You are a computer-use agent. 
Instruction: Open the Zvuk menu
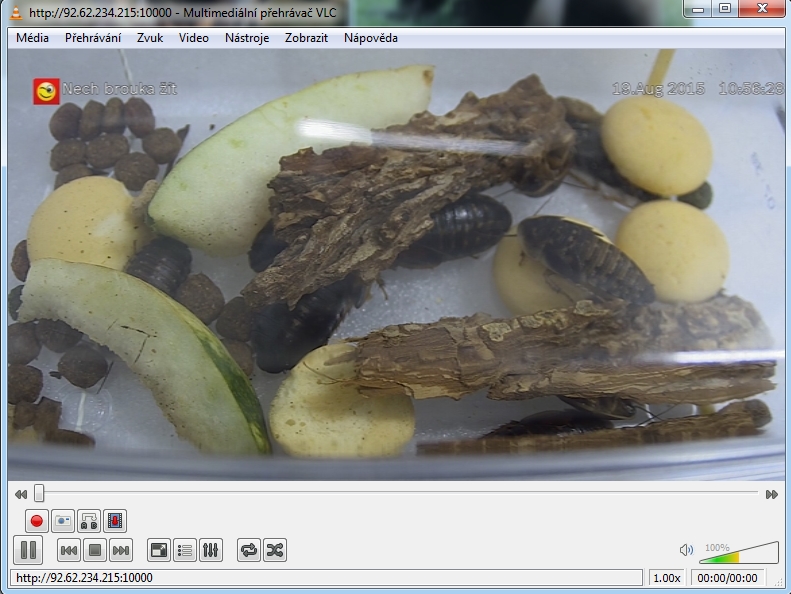(150, 38)
